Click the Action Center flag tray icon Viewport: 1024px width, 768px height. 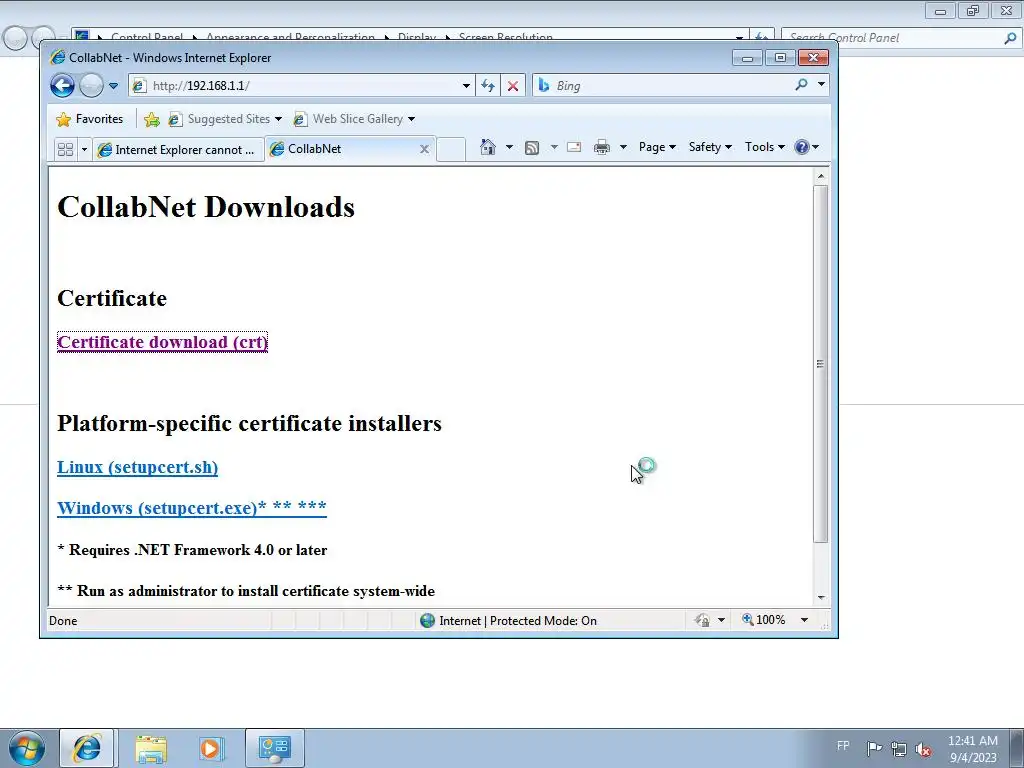874,748
